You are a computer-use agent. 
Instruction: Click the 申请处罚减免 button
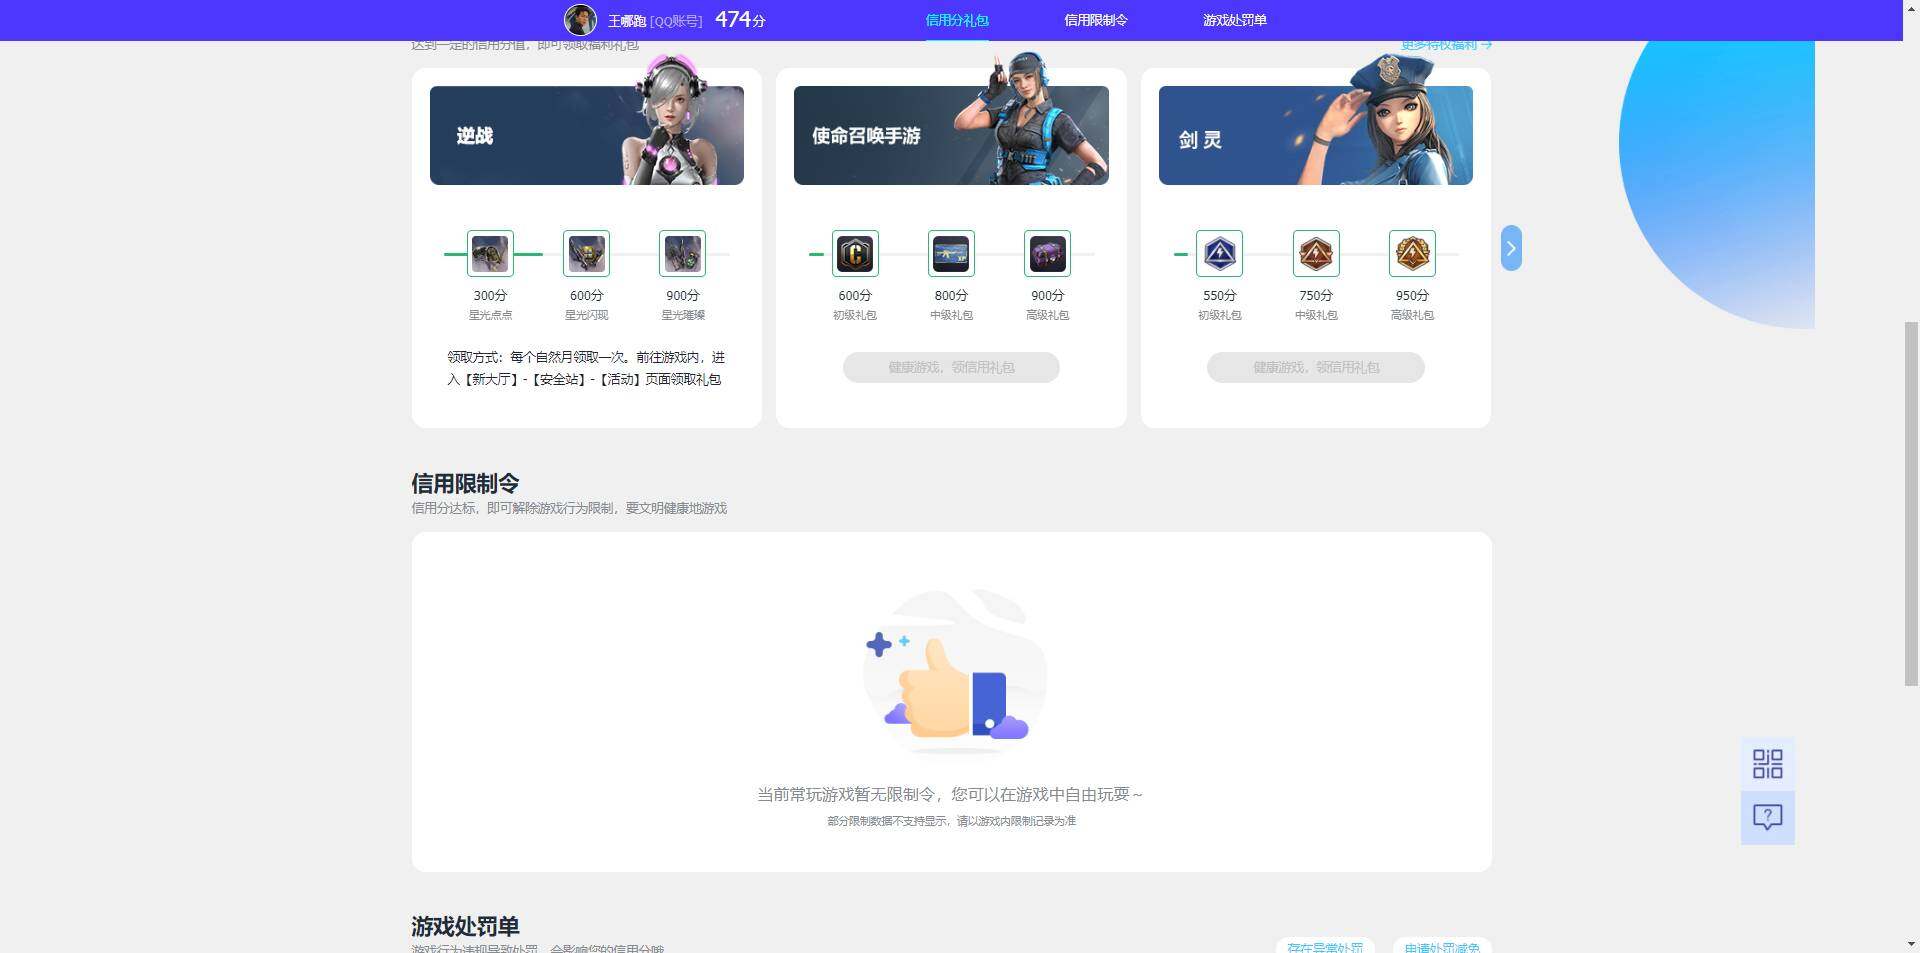1442,947
